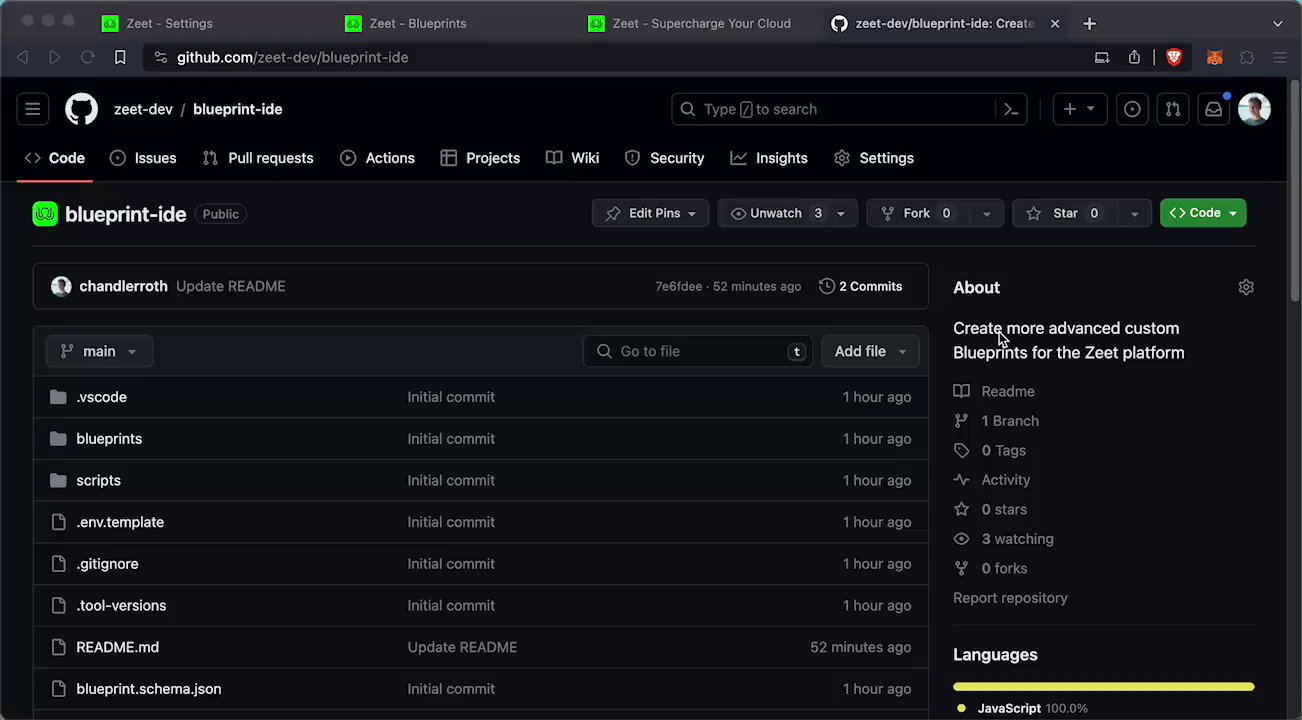Show the browser tab list chevron
1302x720 pixels.
click(1277, 23)
